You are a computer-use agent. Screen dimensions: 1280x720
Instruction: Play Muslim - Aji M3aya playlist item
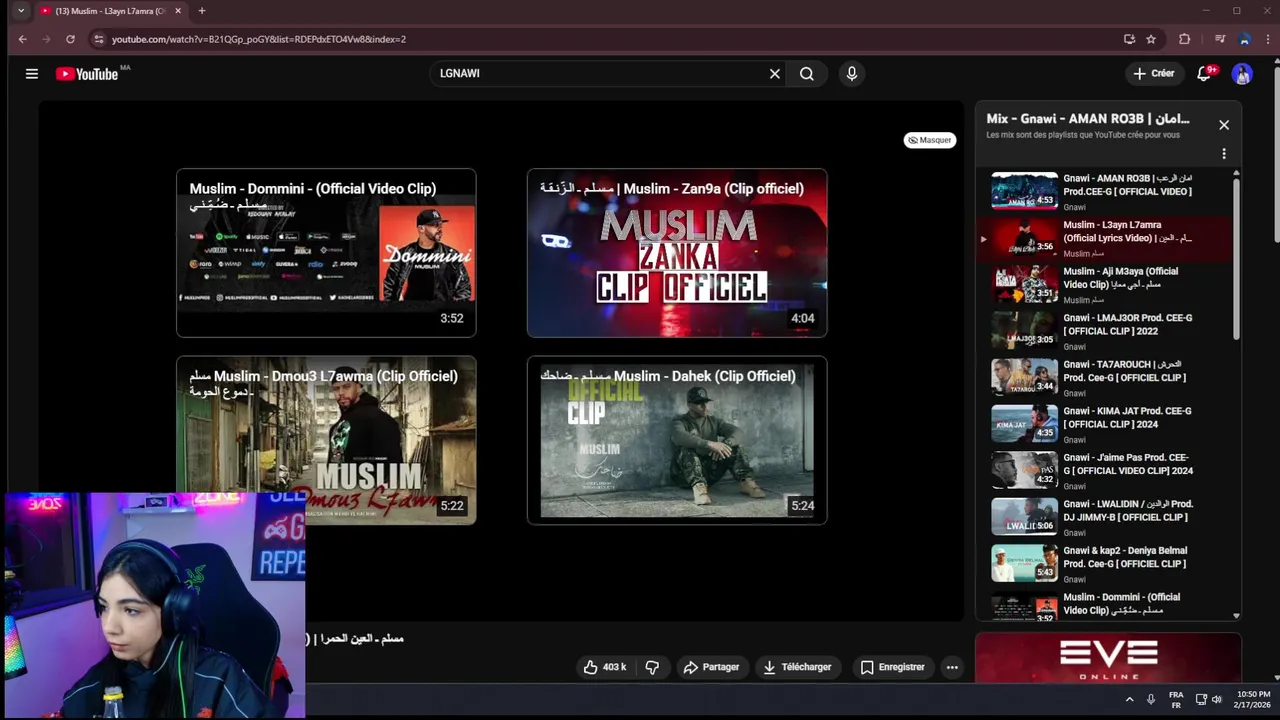pyautogui.click(x=1104, y=285)
